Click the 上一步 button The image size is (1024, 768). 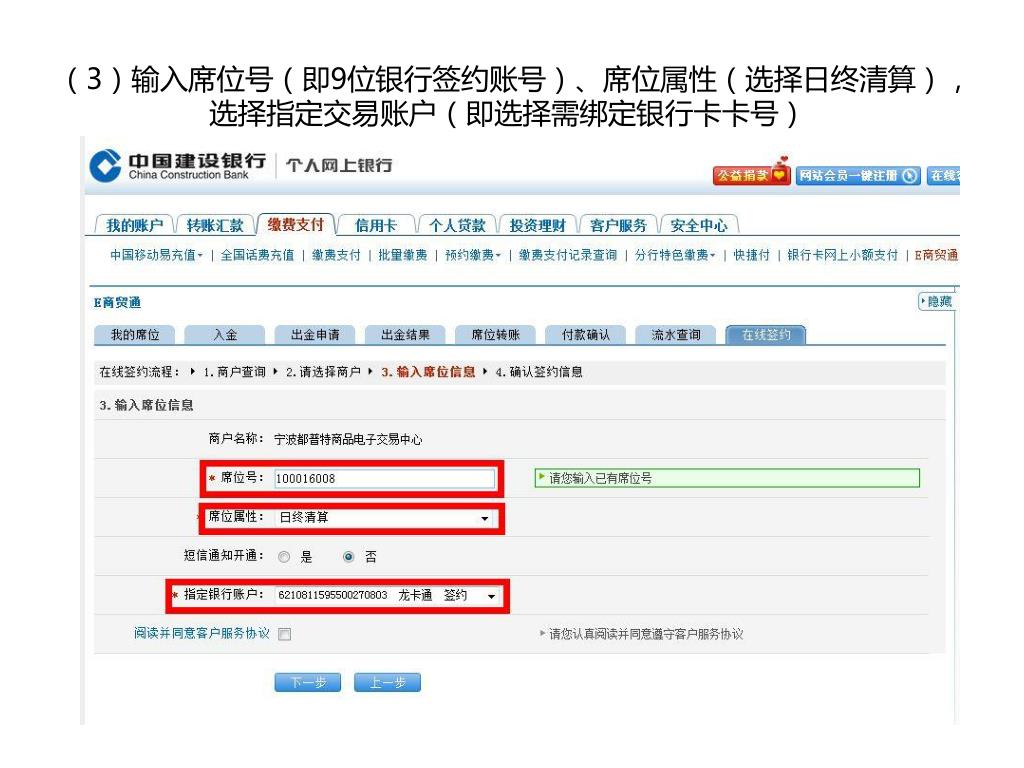pos(387,682)
